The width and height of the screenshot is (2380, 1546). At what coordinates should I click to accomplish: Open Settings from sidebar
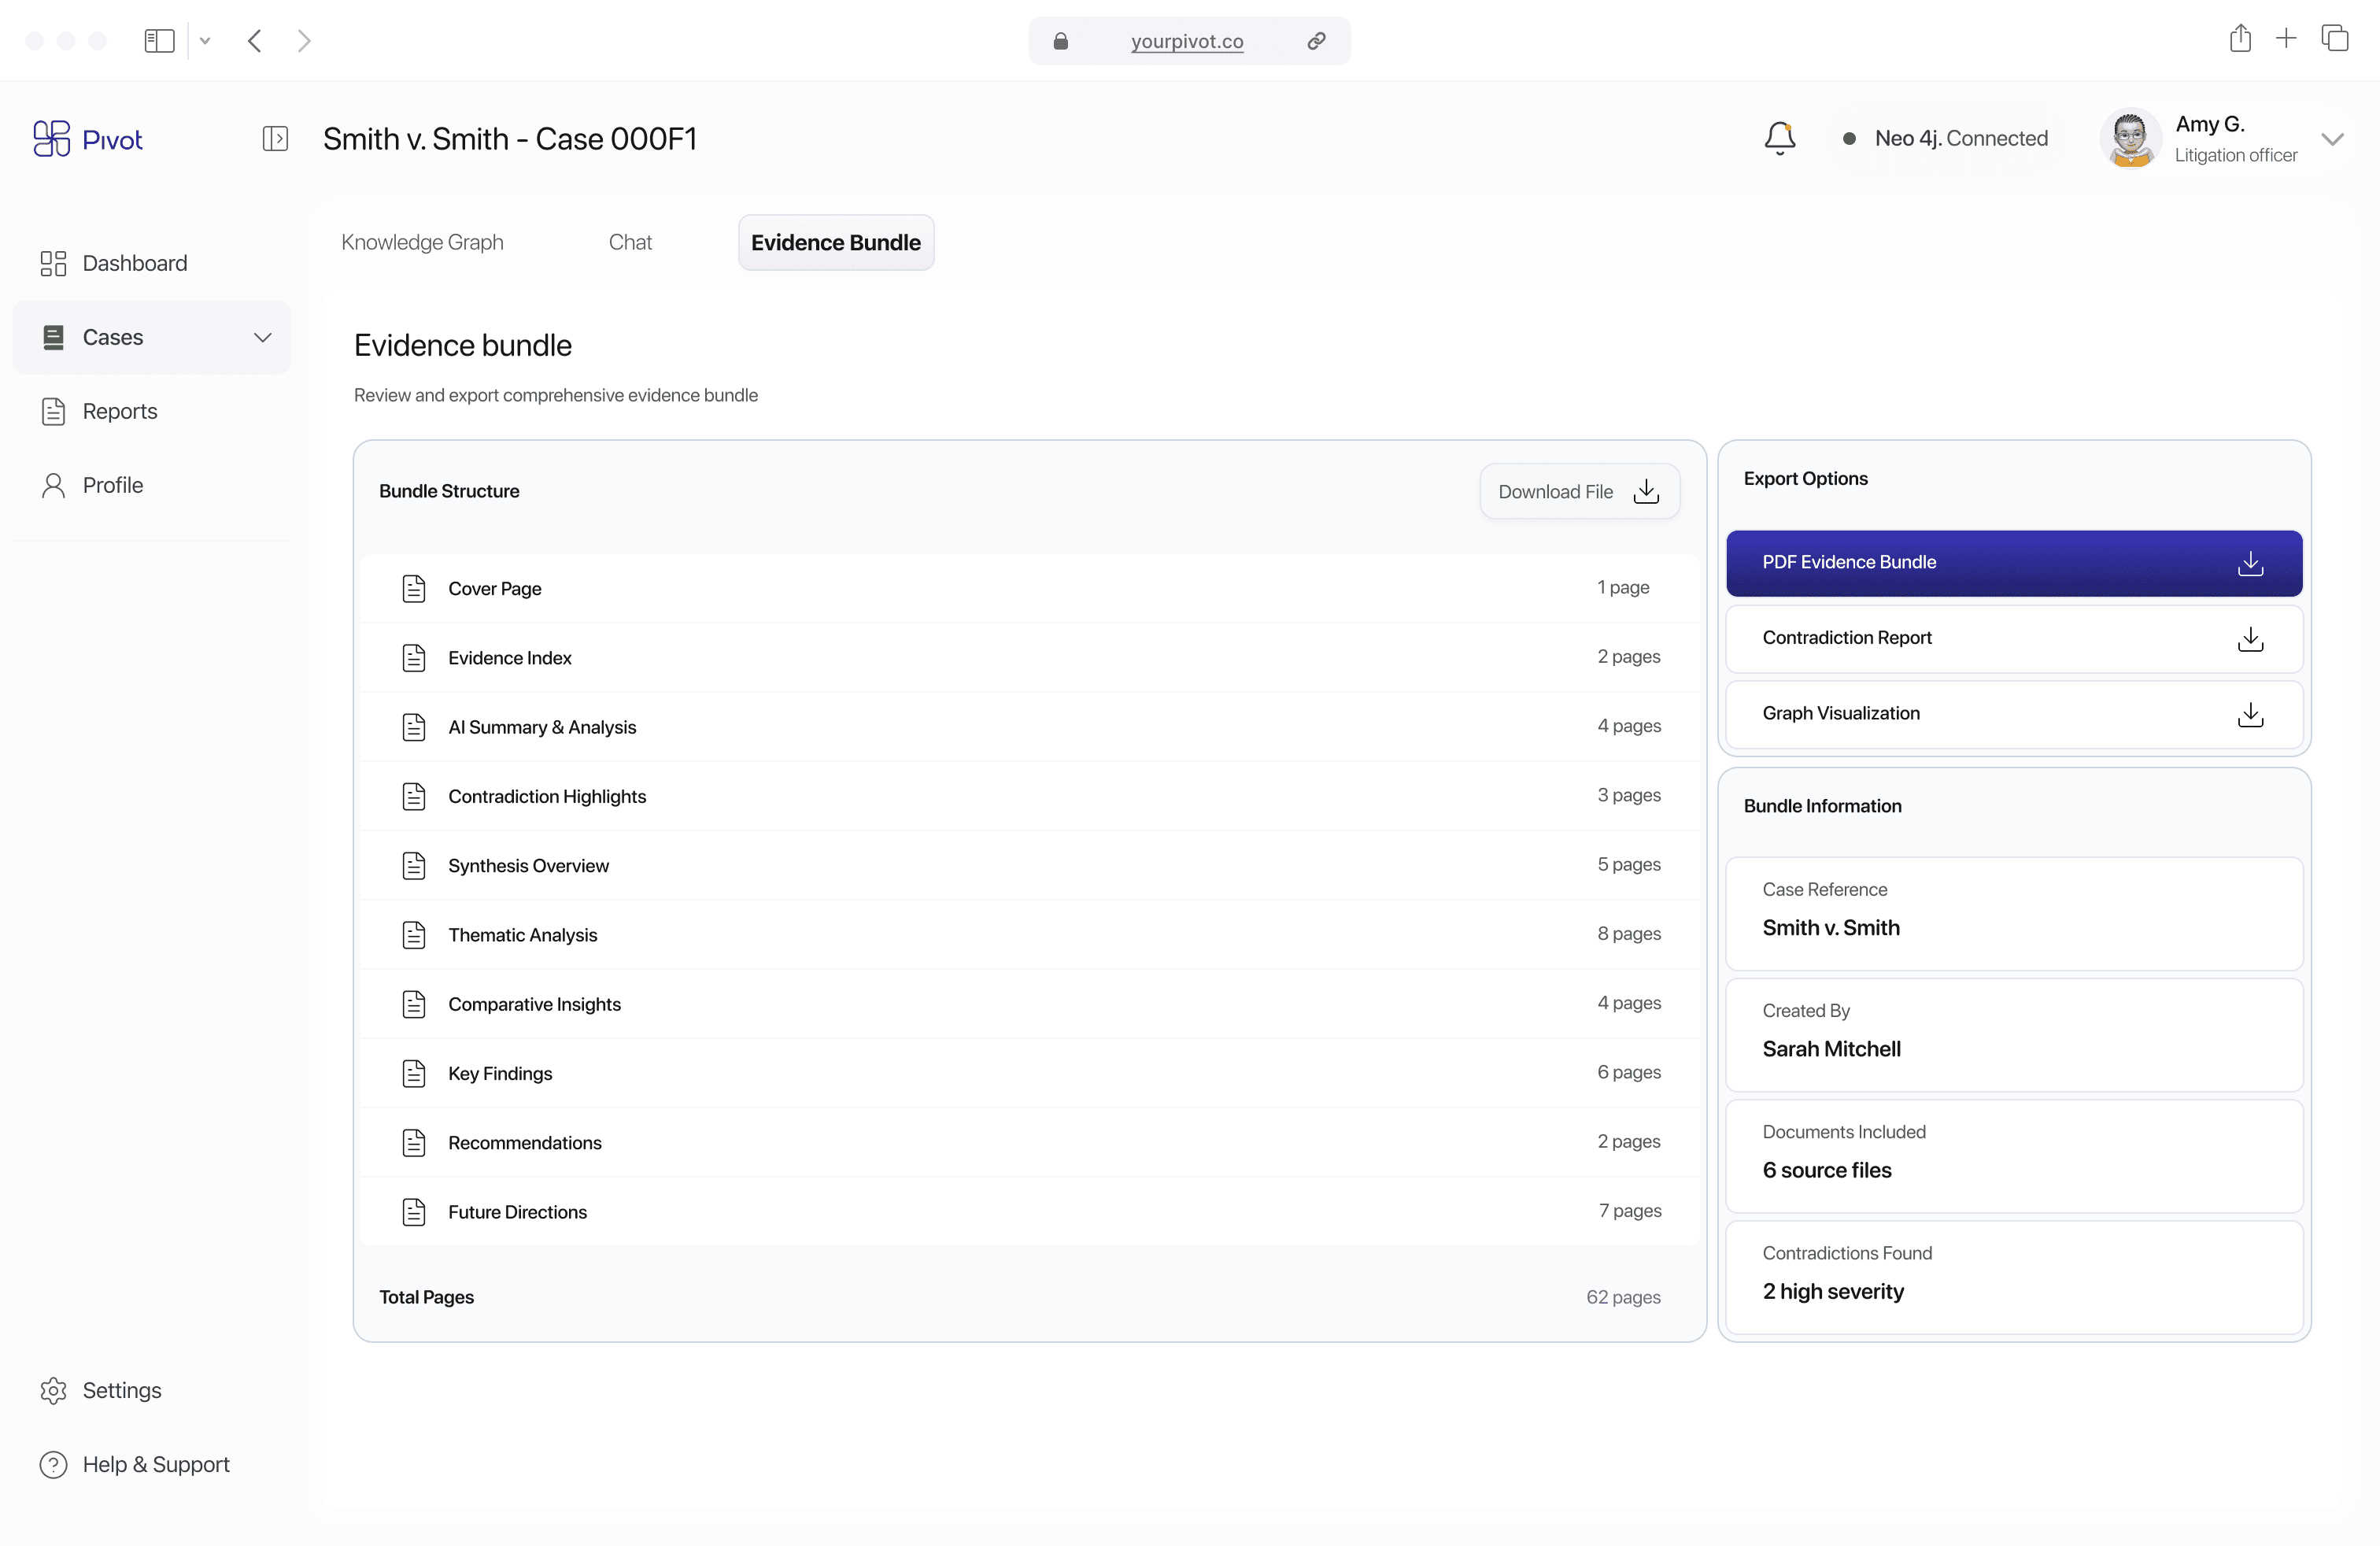(121, 1390)
